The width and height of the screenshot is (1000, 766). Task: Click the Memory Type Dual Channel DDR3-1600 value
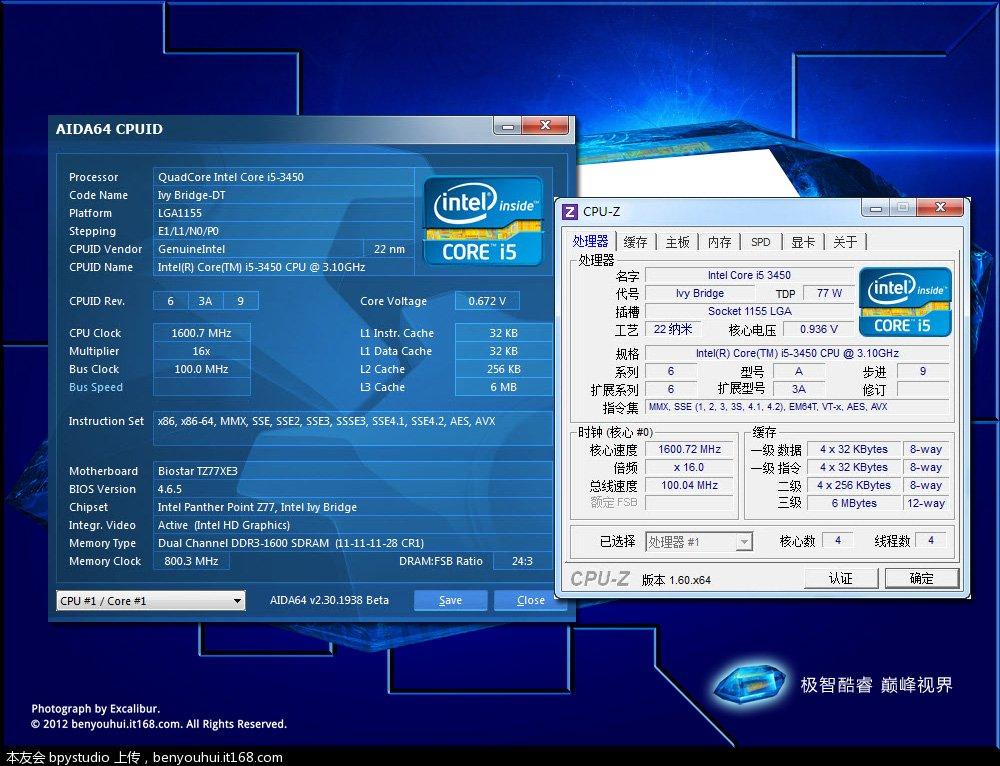pyautogui.click(x=353, y=543)
